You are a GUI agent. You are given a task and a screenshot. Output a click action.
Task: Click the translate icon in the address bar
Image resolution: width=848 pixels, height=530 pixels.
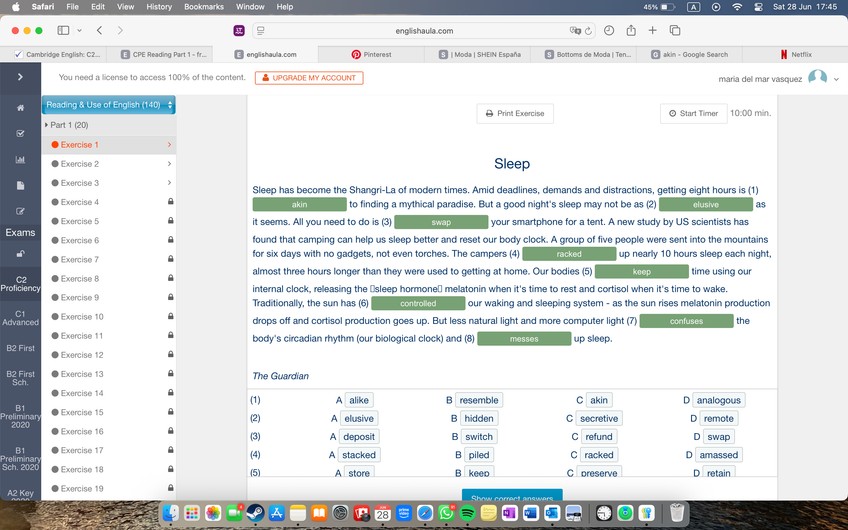575,31
